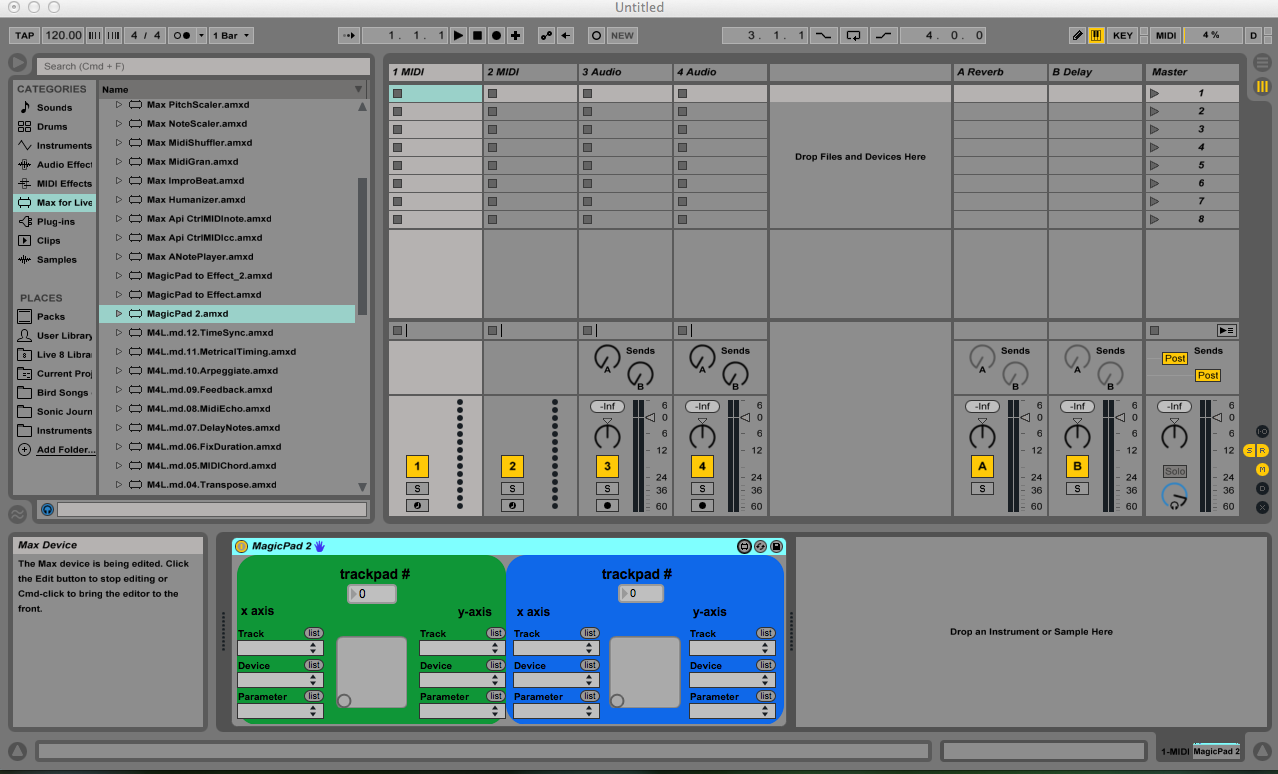Toggle the loop switch in the transport
This screenshot has height=774, width=1278.
[x=853, y=35]
